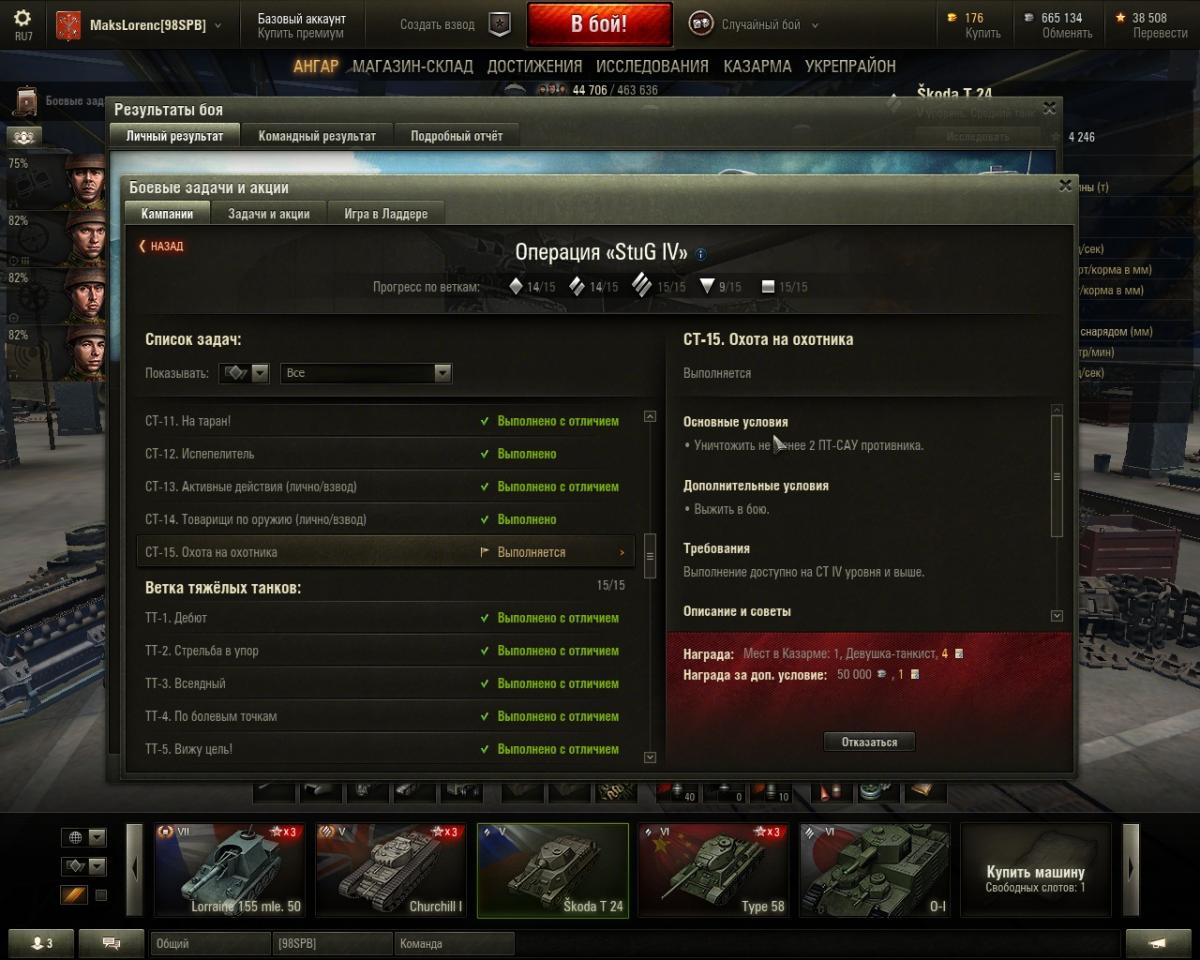Select the ТТ-3. Всеядный task row
Screen dimensions: 1200x960
click(385, 684)
